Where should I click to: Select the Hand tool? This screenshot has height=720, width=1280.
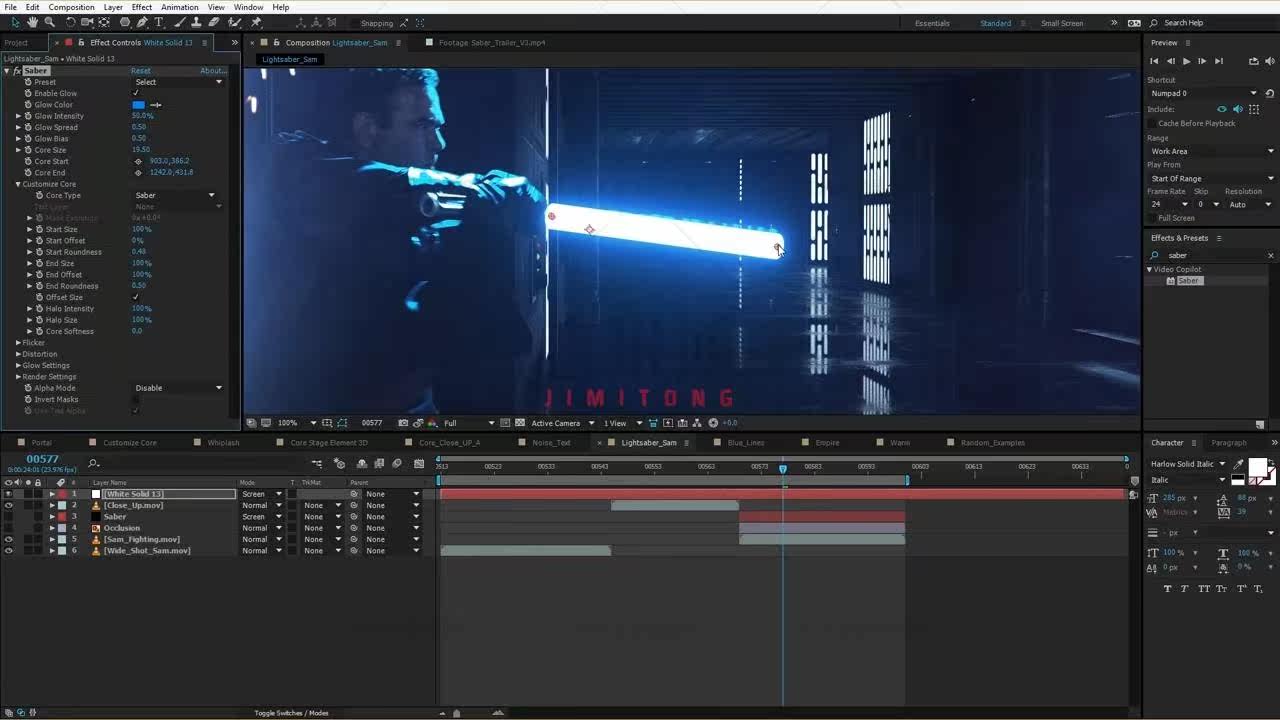(32, 22)
